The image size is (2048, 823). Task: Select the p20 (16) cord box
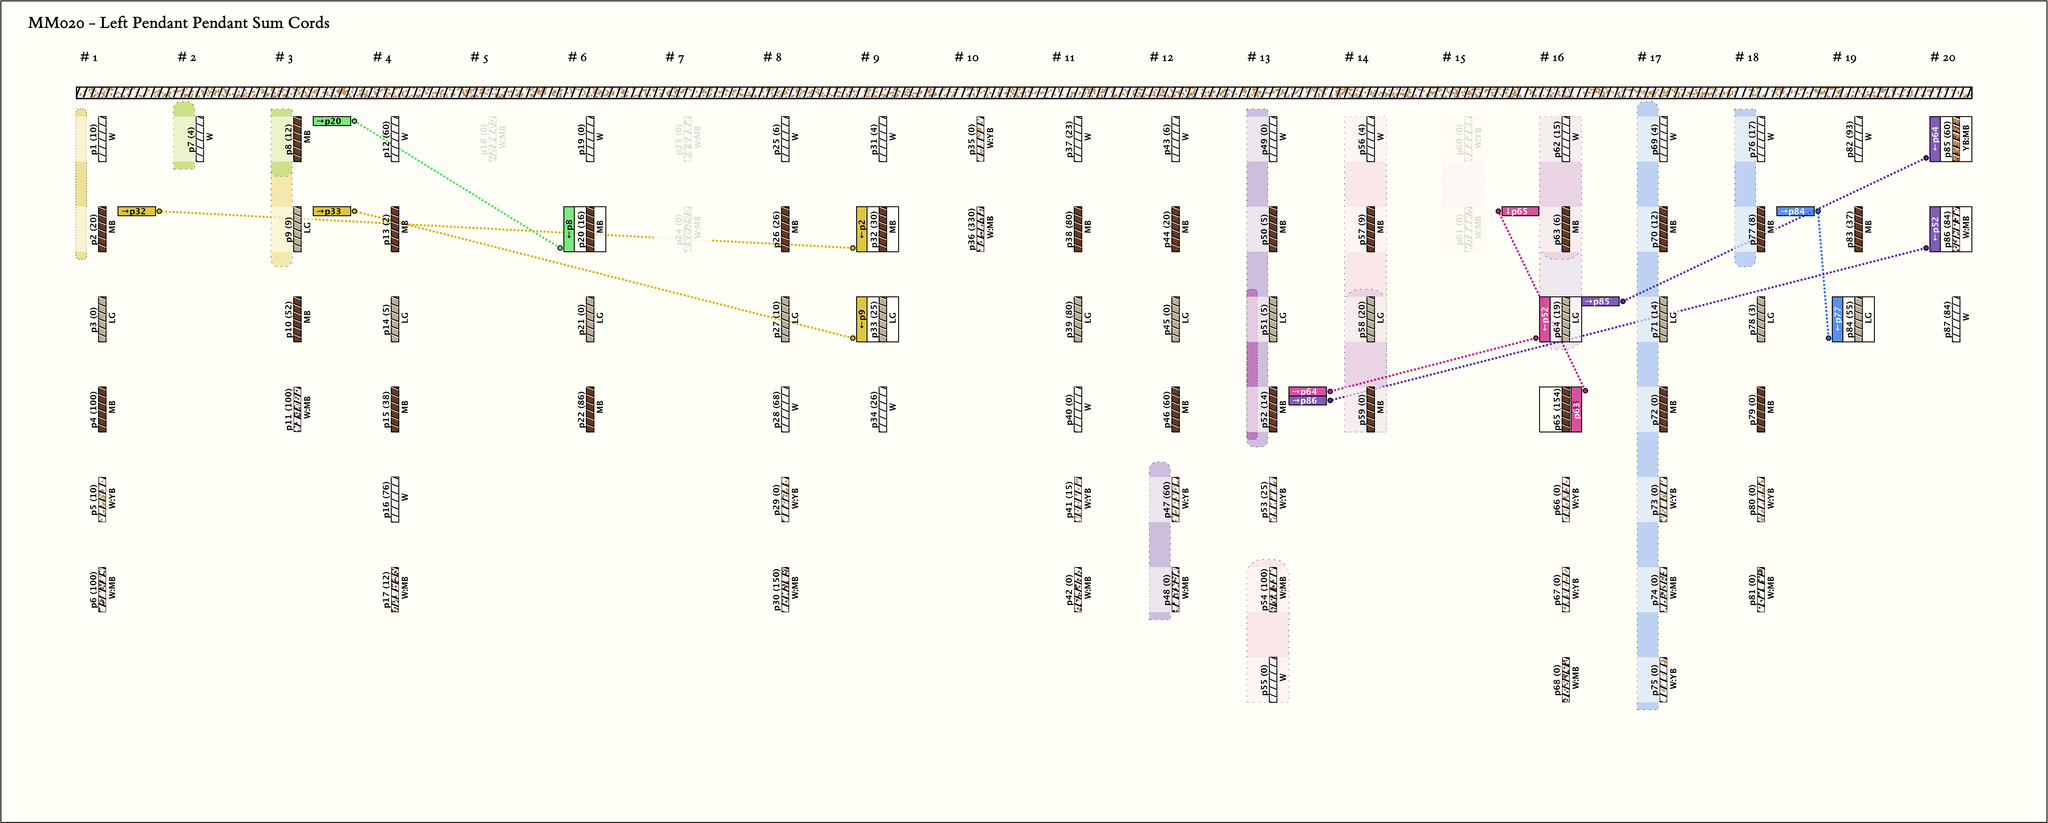(x=584, y=229)
